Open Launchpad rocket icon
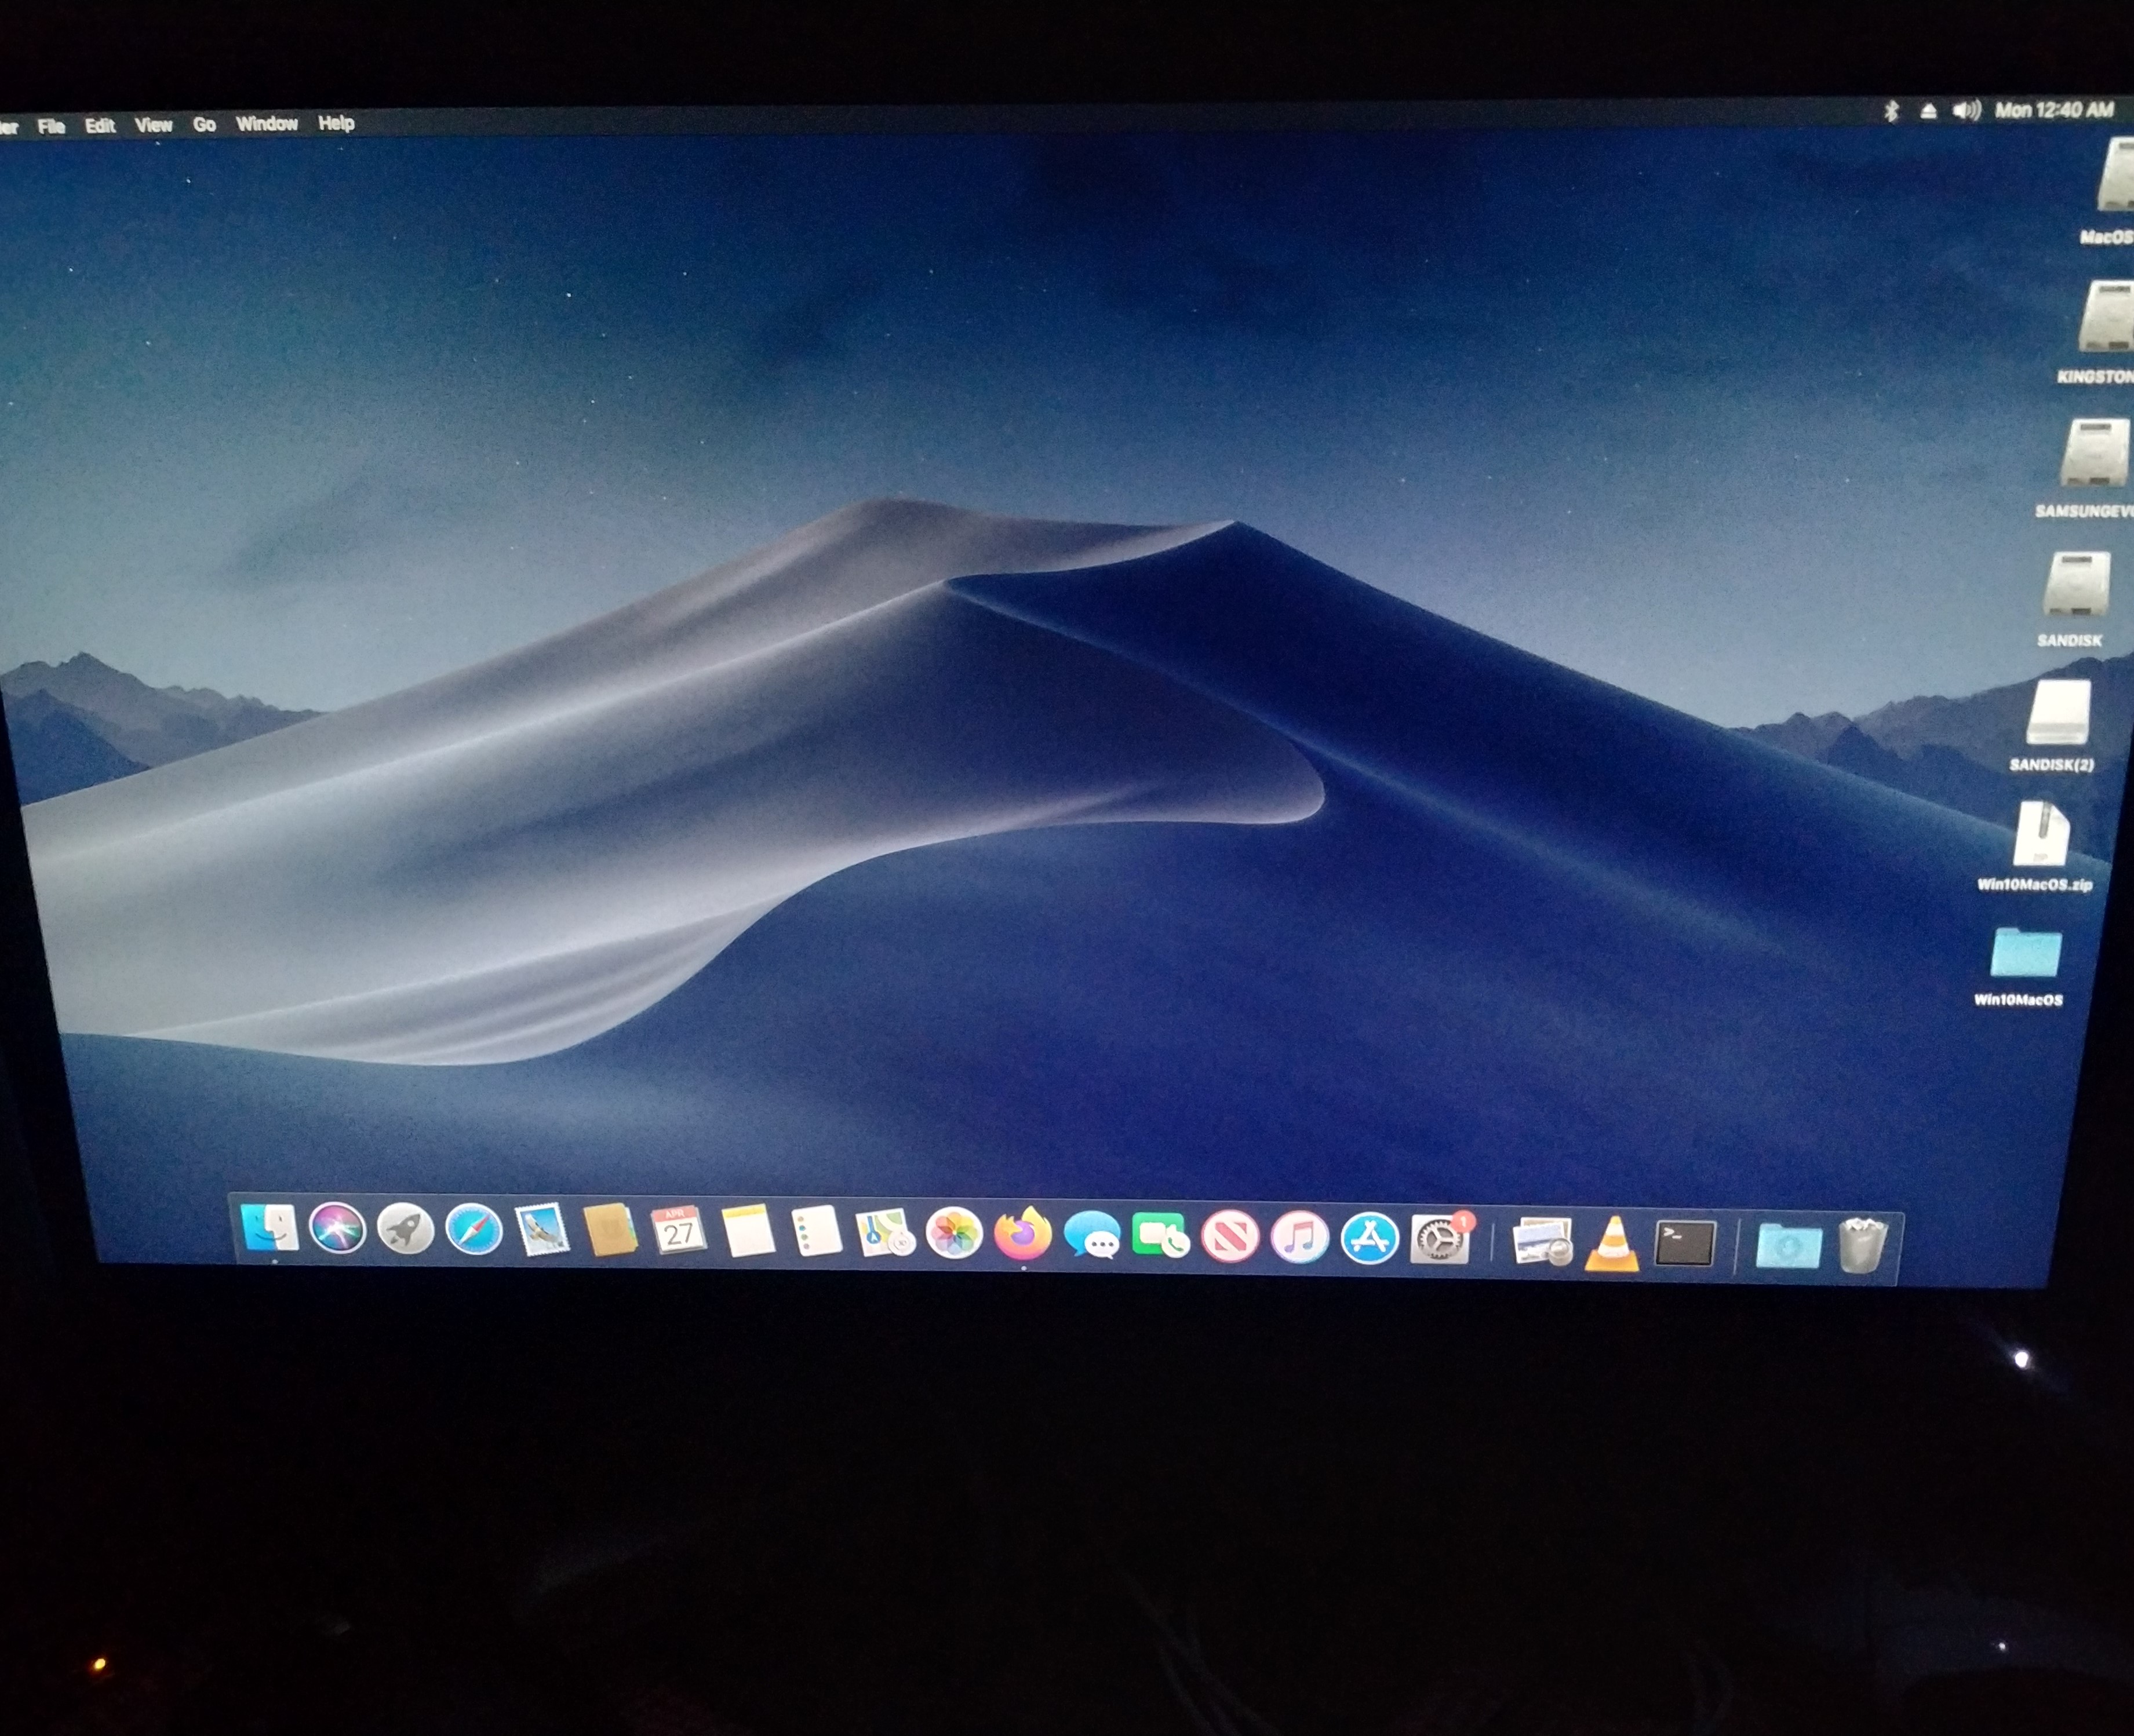Image resolution: width=2134 pixels, height=1736 pixels. click(405, 1230)
